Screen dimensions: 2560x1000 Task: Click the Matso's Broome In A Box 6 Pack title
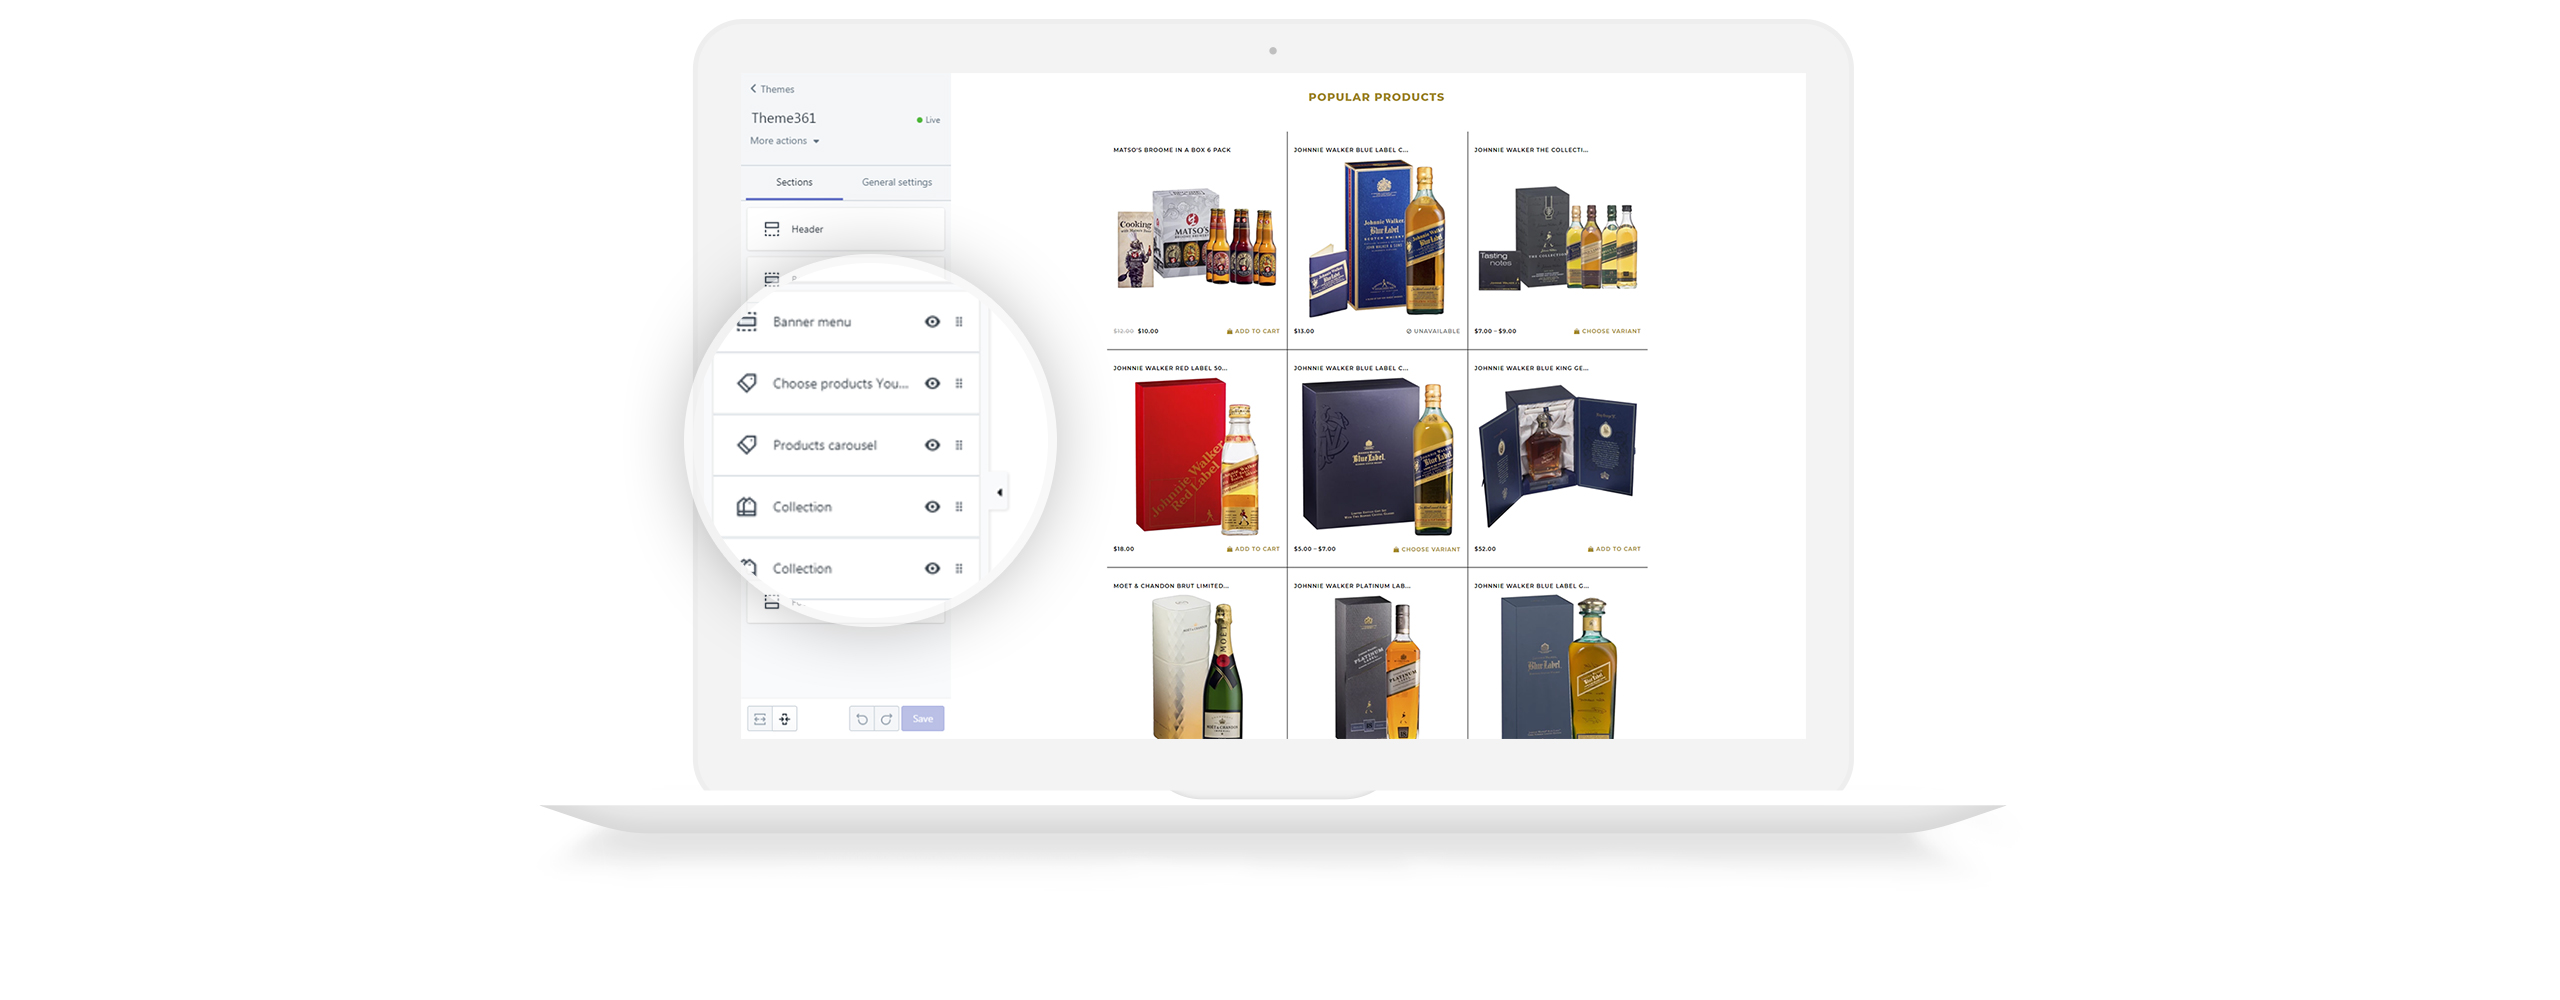click(x=1172, y=150)
